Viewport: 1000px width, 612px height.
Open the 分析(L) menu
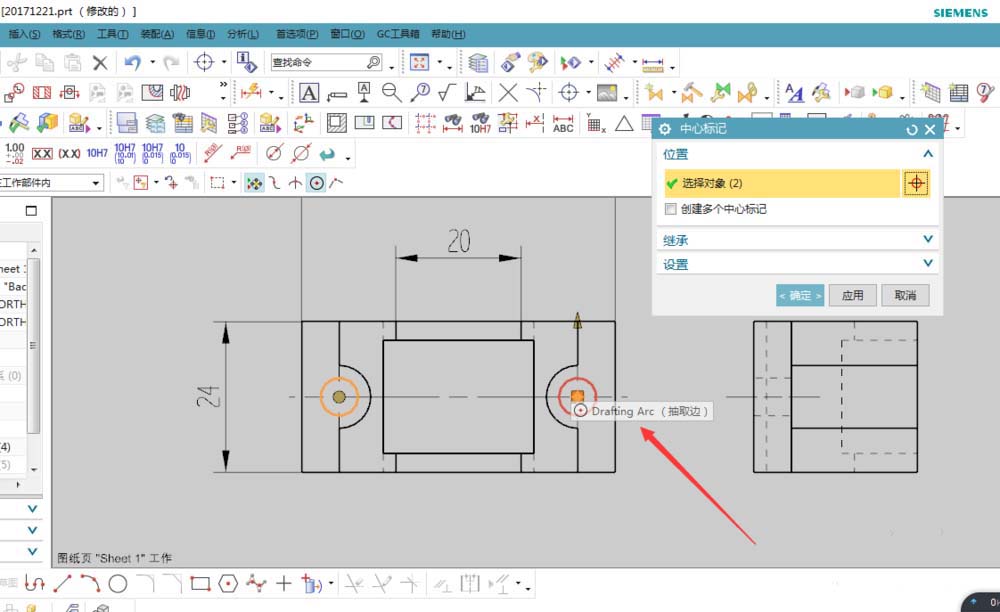pyautogui.click(x=243, y=34)
